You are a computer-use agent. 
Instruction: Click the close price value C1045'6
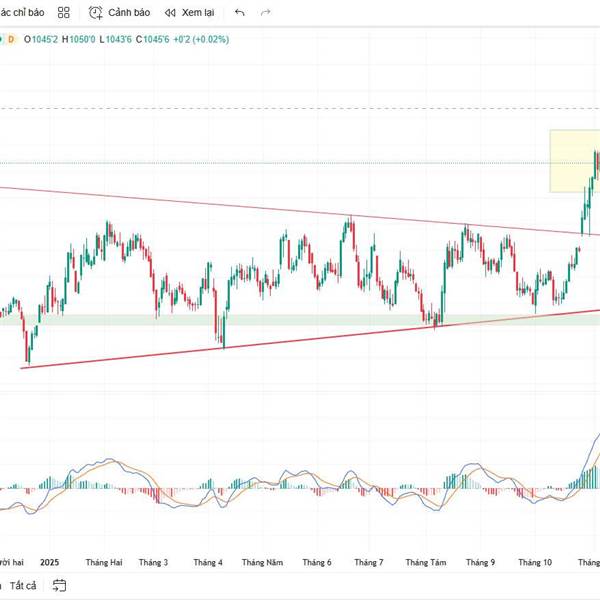[x=152, y=39]
